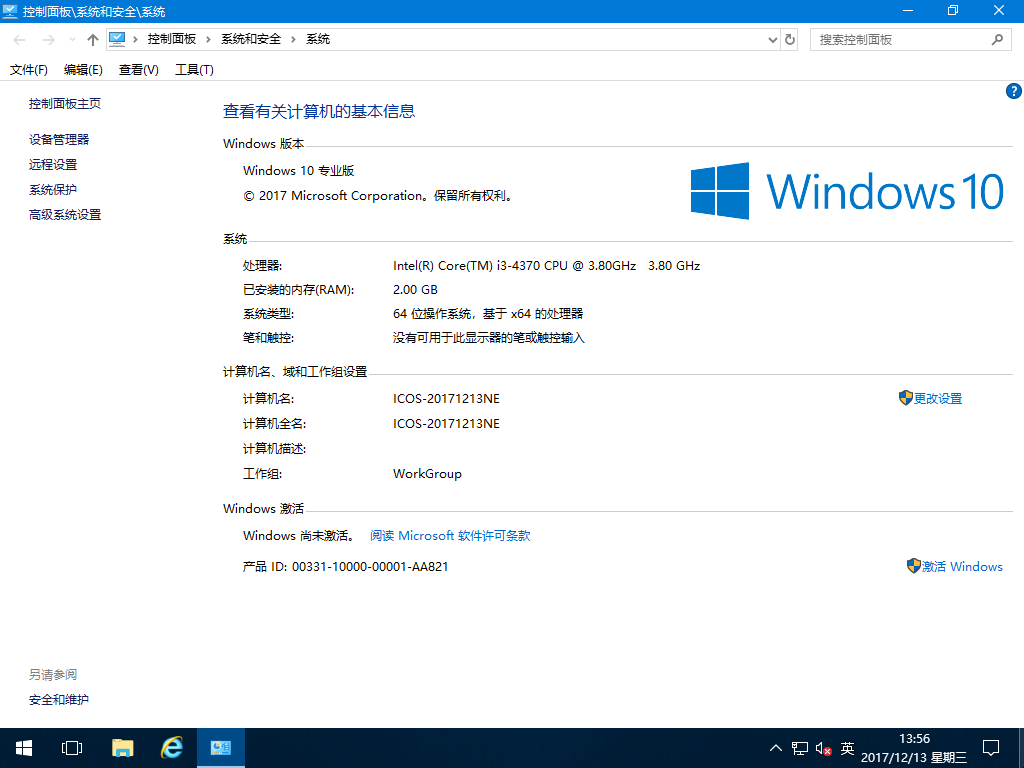The height and width of the screenshot is (768, 1024).
Task: Close the System control panel window
Action: tap(999, 10)
